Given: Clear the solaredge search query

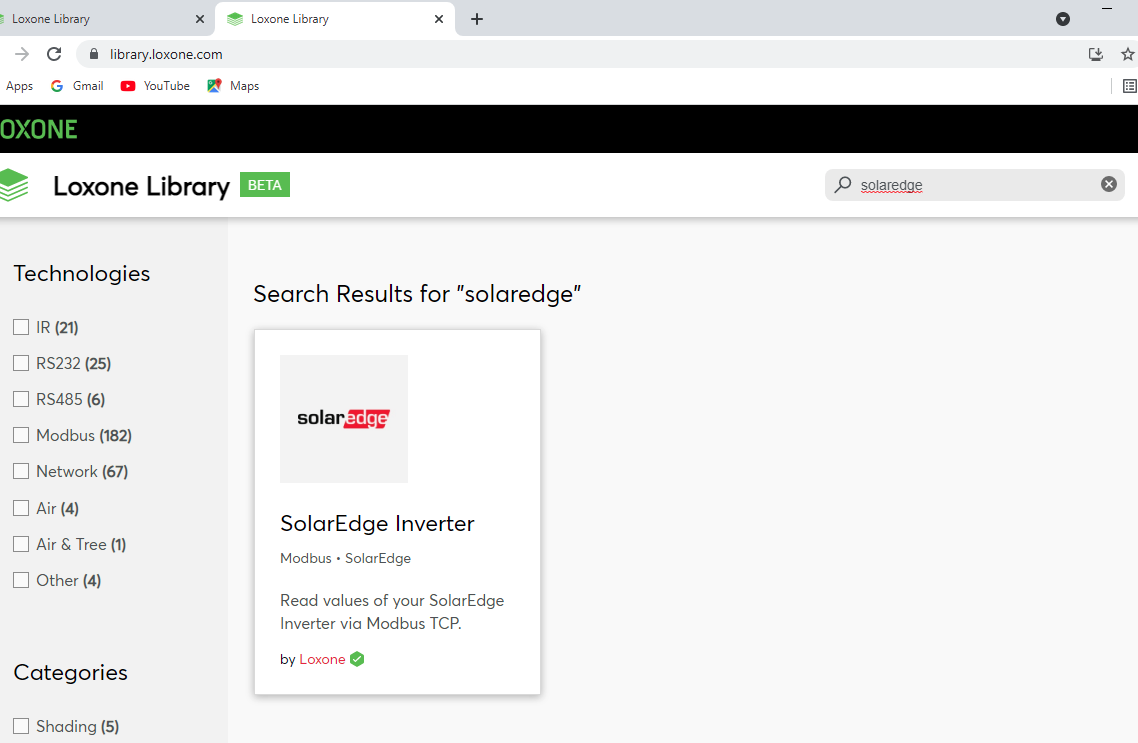Looking at the screenshot, I should point(1108,184).
